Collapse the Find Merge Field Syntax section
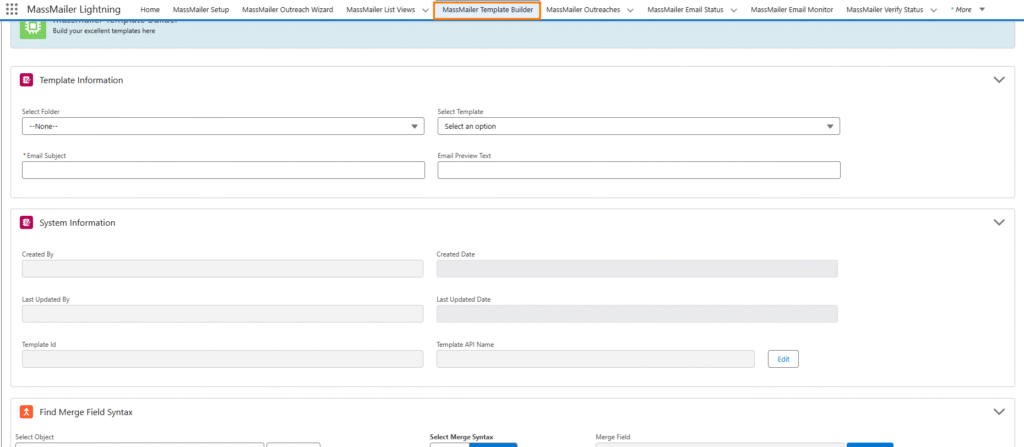The width and height of the screenshot is (1024, 447). (x=998, y=411)
